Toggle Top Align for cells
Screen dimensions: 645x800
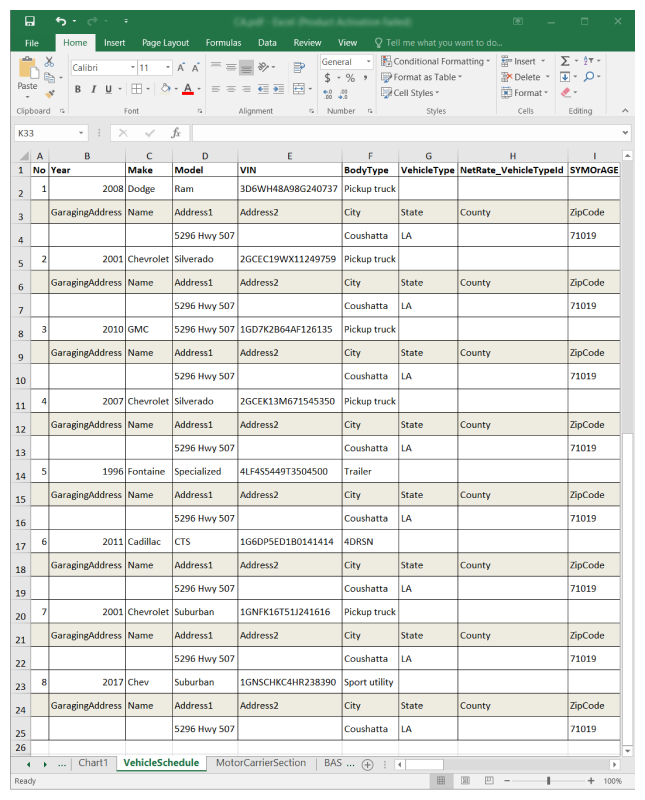[x=216, y=67]
